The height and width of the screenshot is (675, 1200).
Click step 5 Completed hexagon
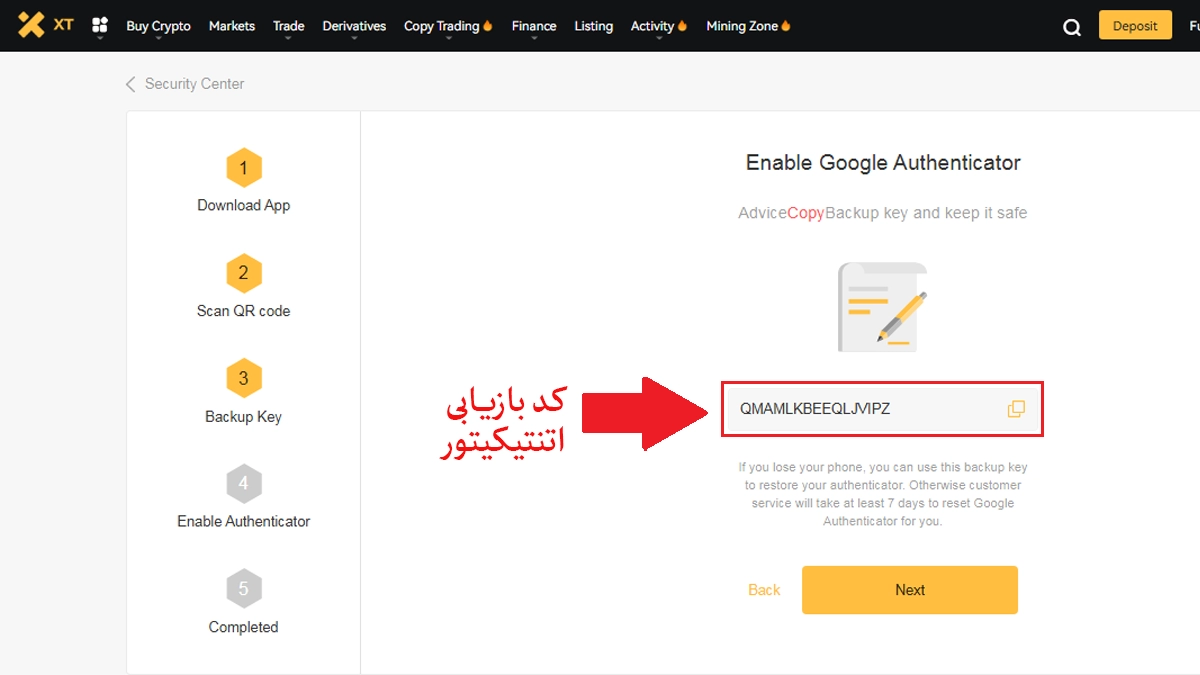[243, 589]
